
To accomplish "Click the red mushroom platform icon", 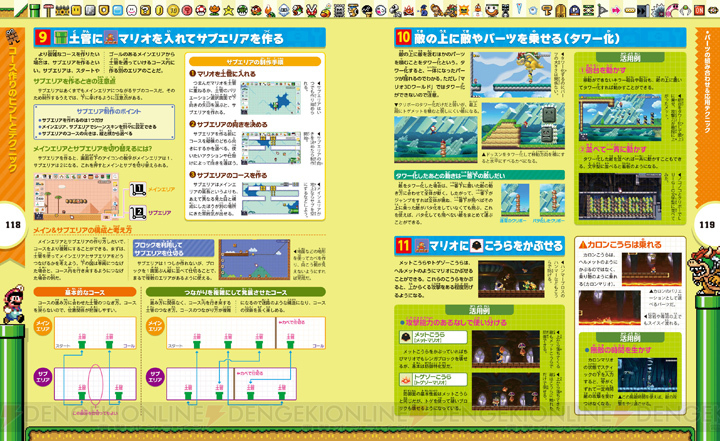I will pyautogui.click(x=48, y=10).
